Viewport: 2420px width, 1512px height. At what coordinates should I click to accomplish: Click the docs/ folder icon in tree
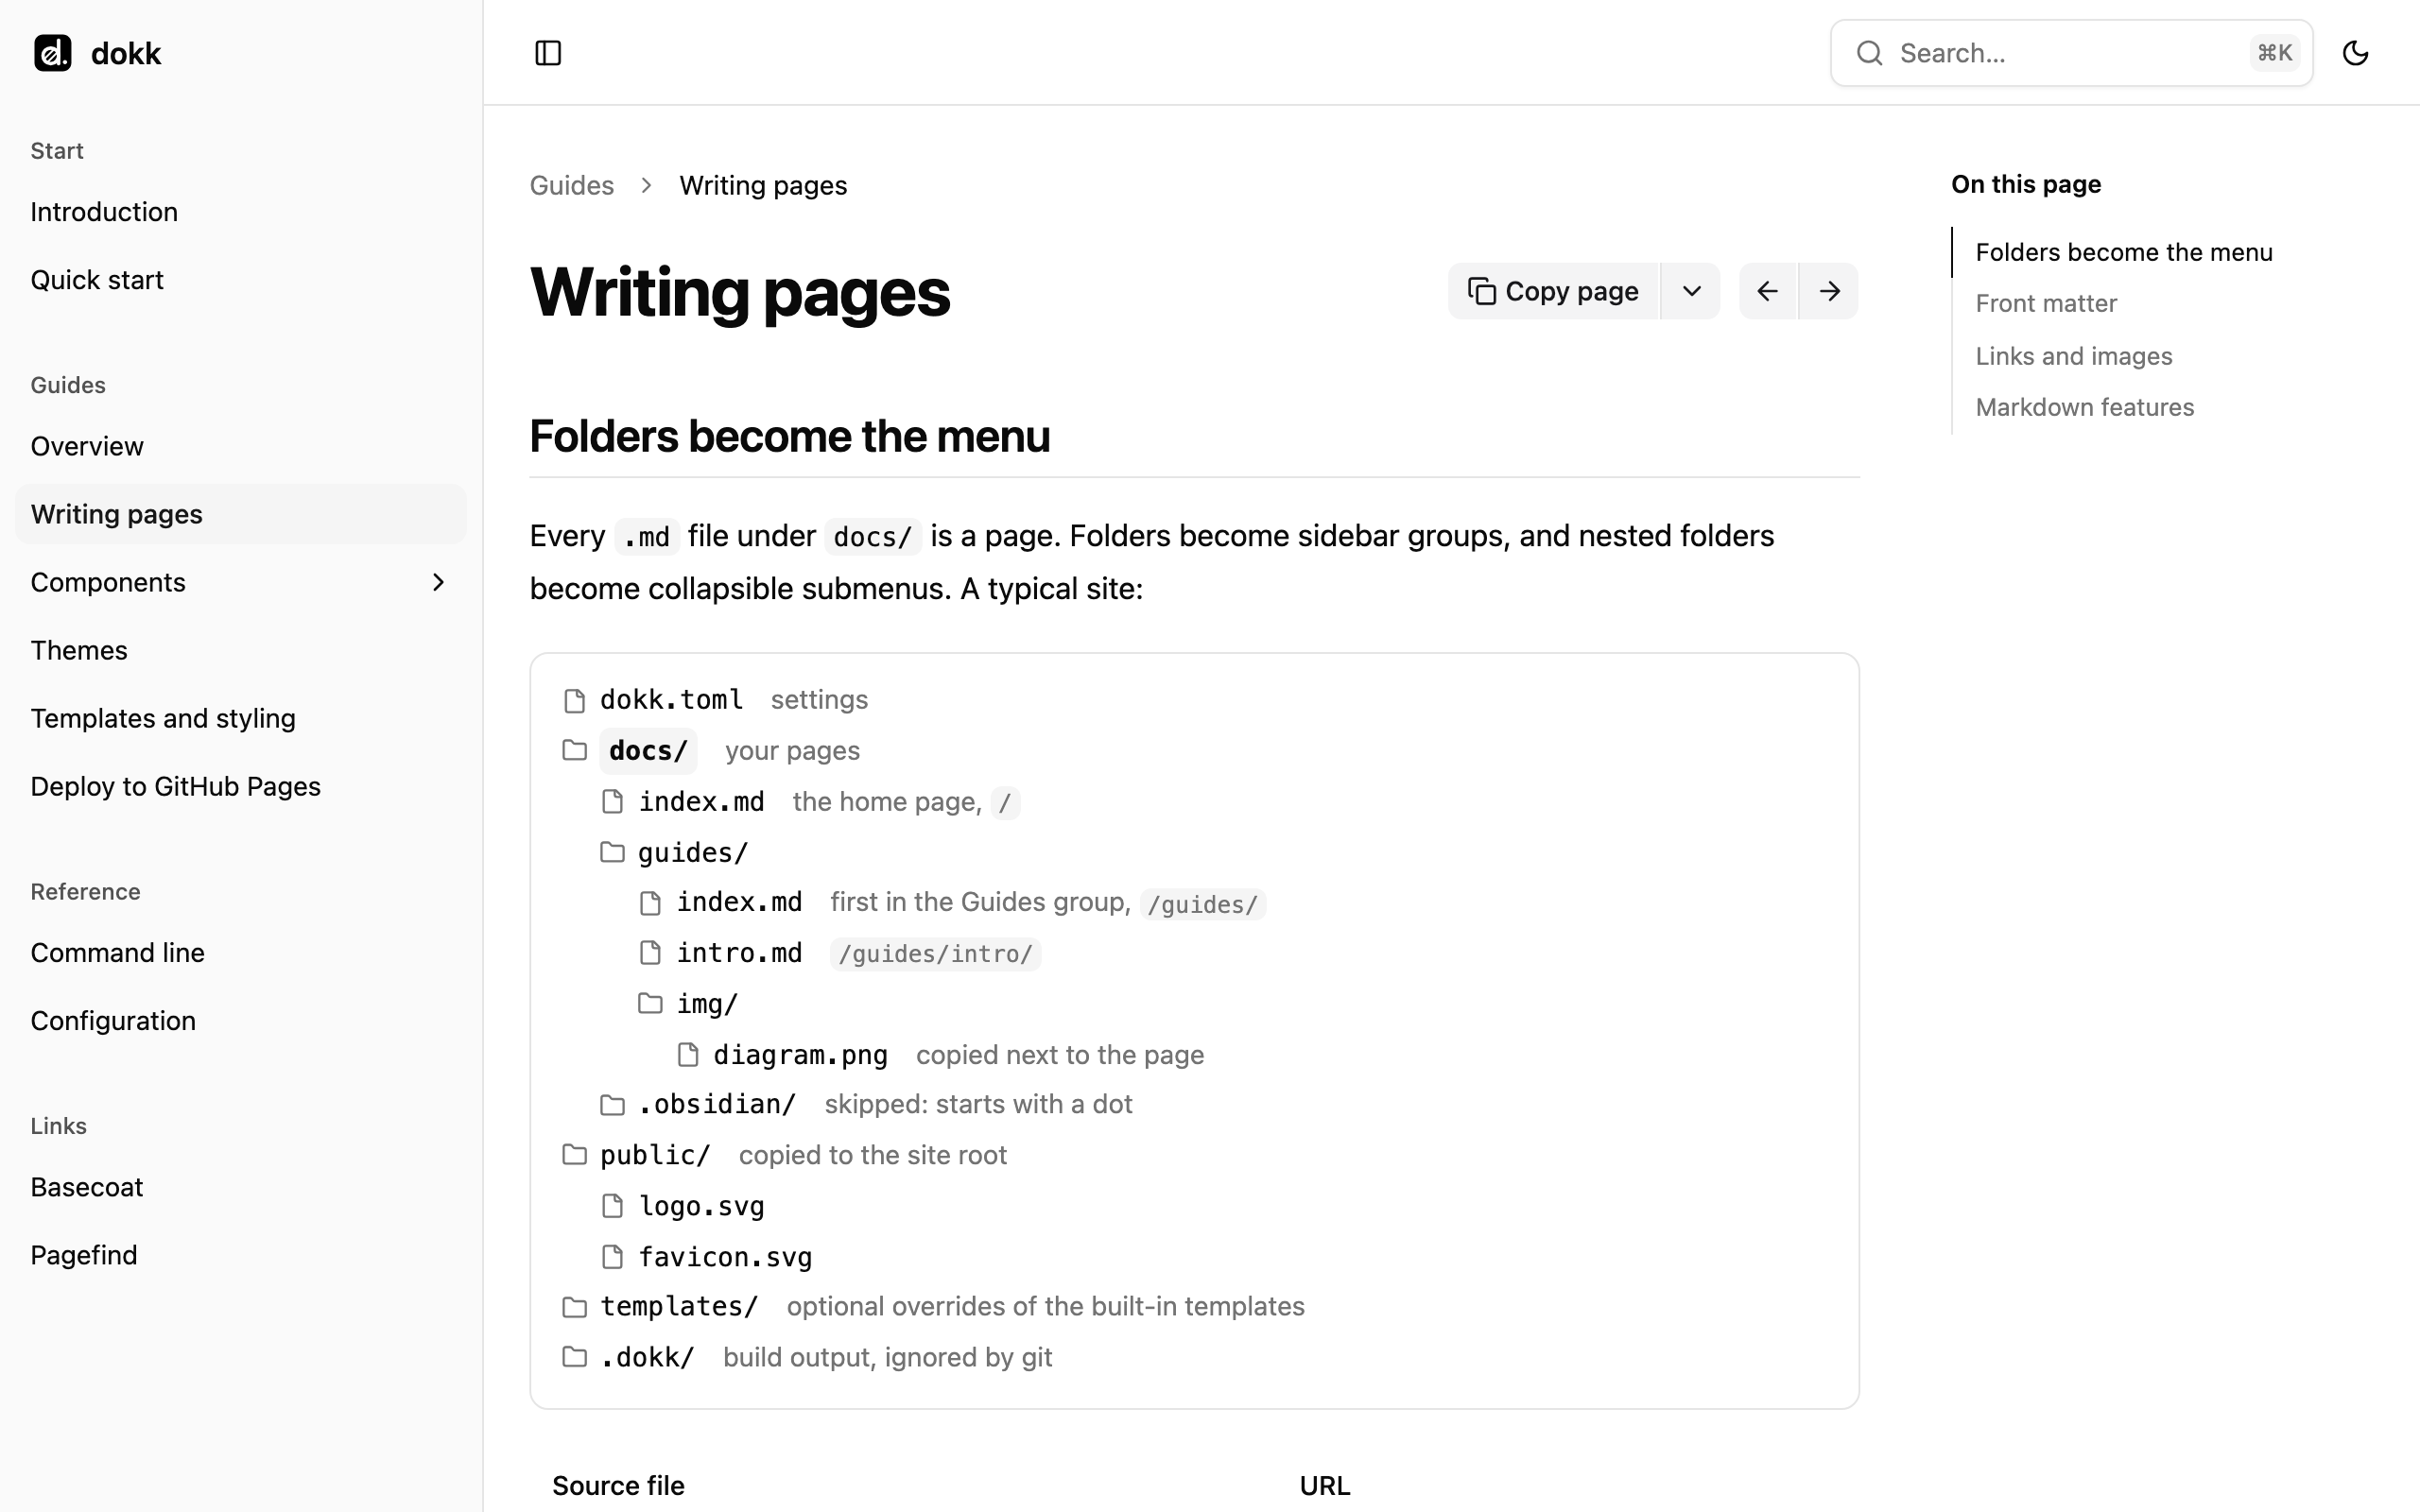[574, 750]
